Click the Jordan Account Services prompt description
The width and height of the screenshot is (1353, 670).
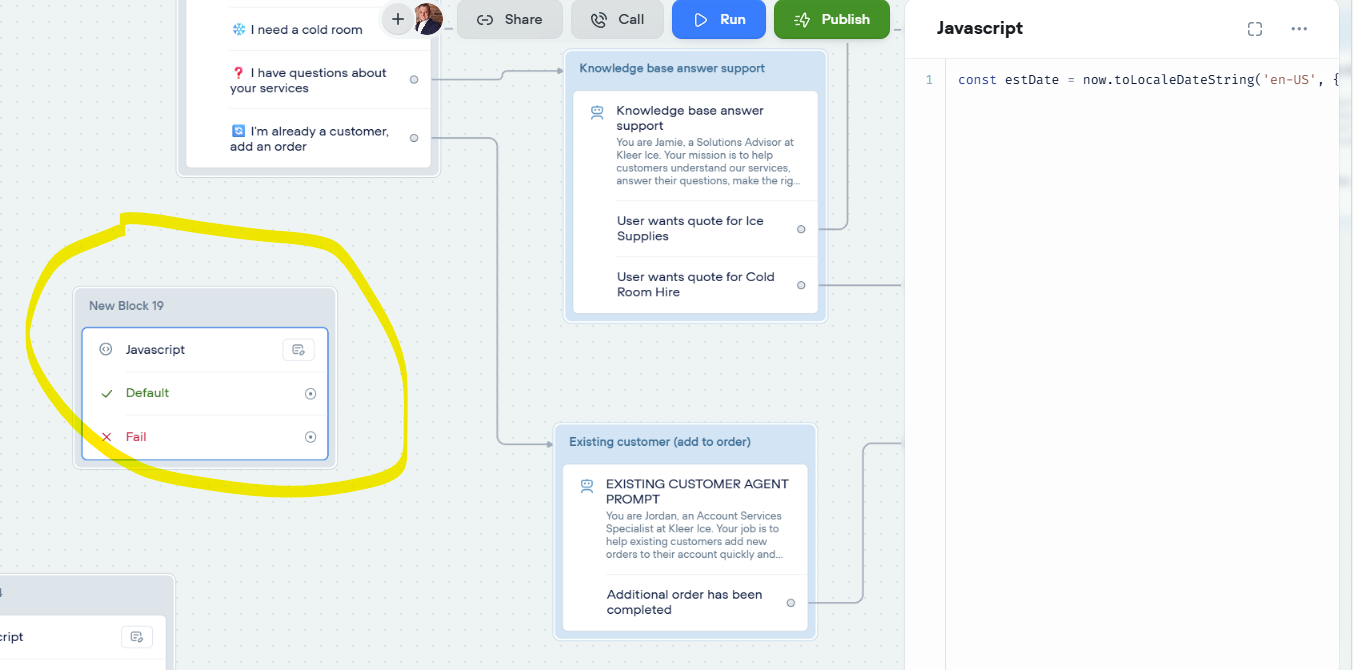tap(695, 536)
